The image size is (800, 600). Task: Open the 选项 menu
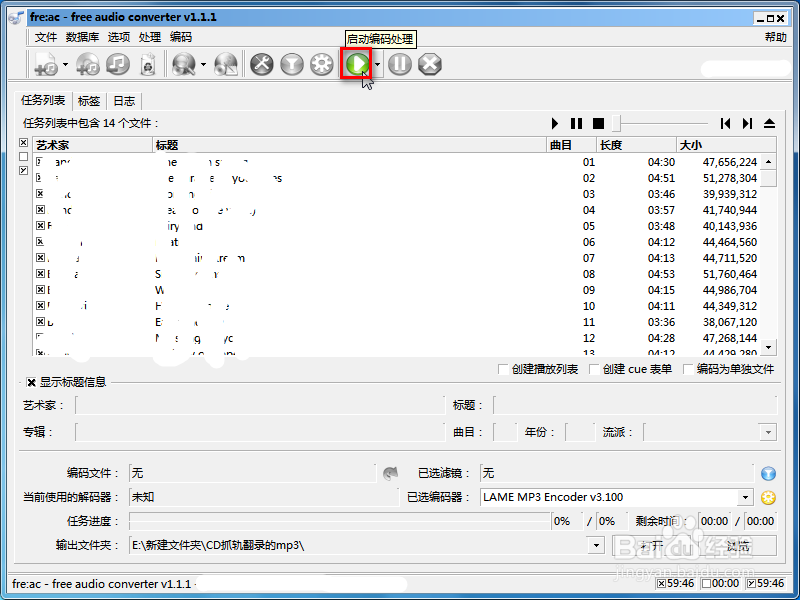pyautogui.click(x=119, y=36)
